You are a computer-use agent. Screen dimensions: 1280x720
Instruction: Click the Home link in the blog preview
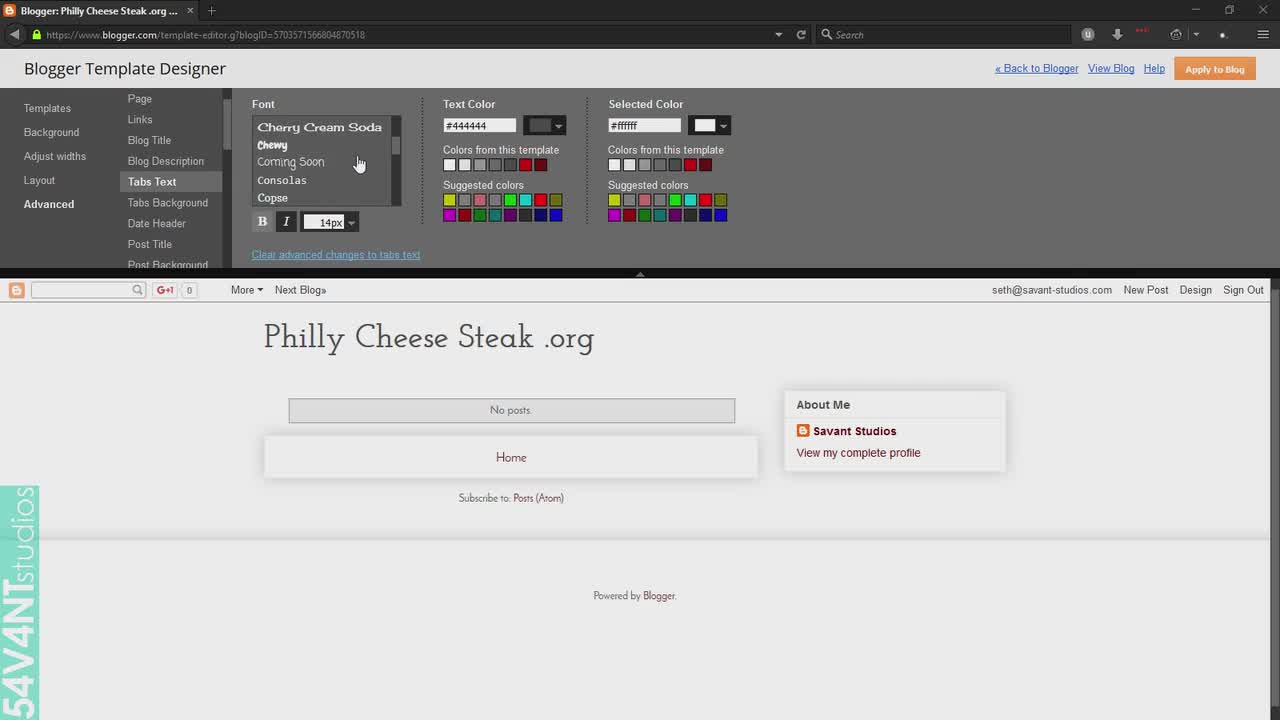511,457
